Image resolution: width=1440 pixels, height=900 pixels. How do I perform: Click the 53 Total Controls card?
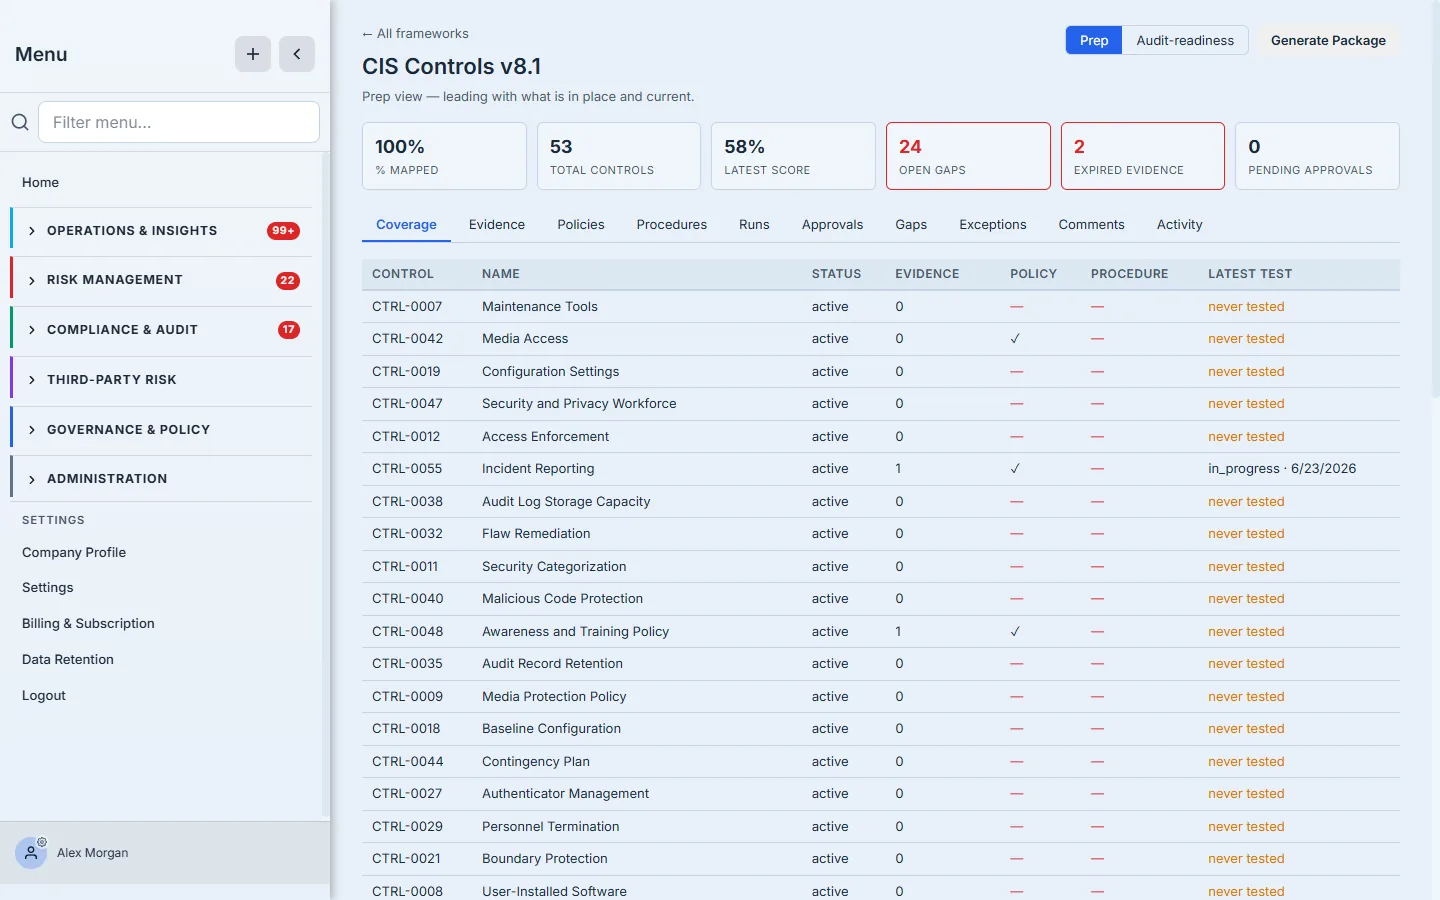pos(619,156)
